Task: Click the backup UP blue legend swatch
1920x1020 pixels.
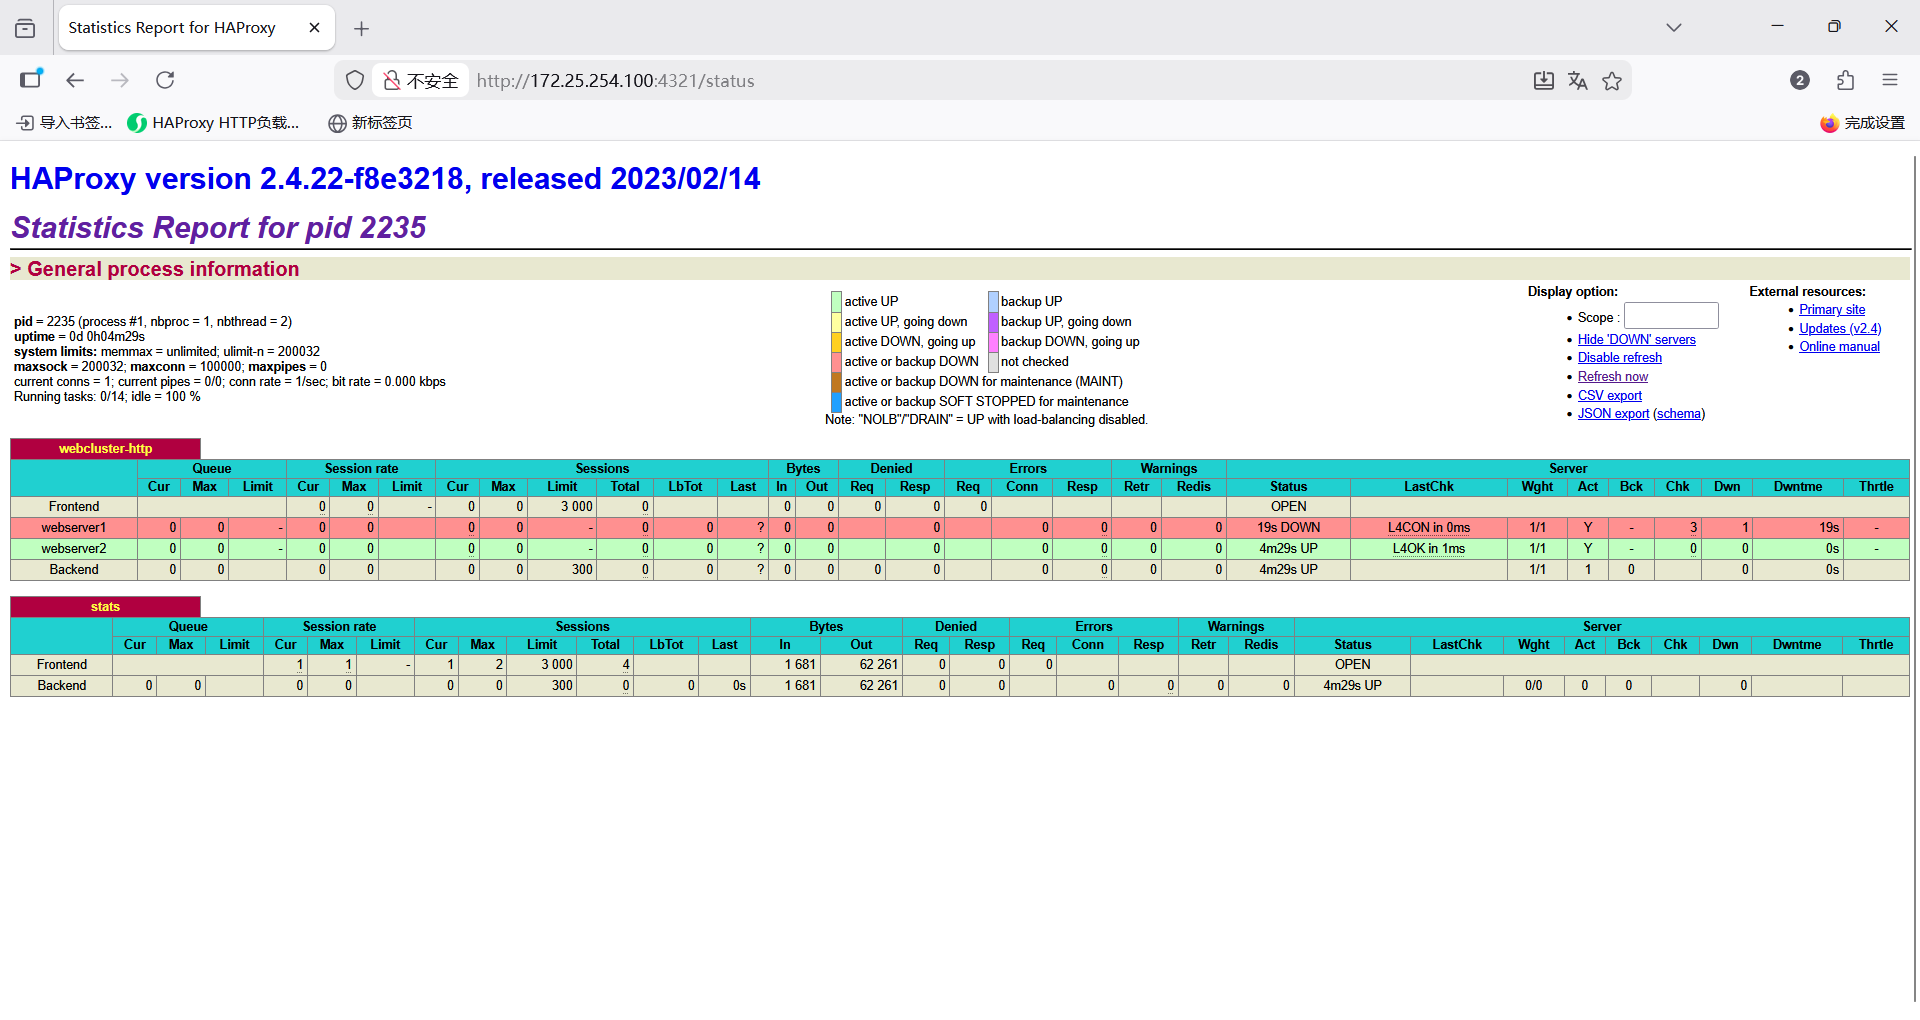Action: coord(993,301)
